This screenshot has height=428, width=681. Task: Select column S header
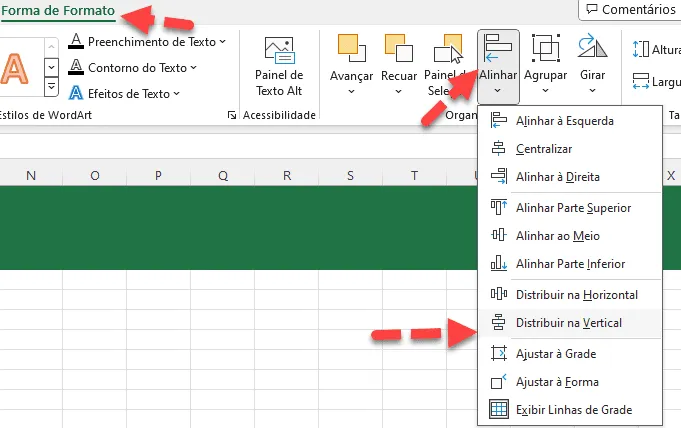(350, 176)
